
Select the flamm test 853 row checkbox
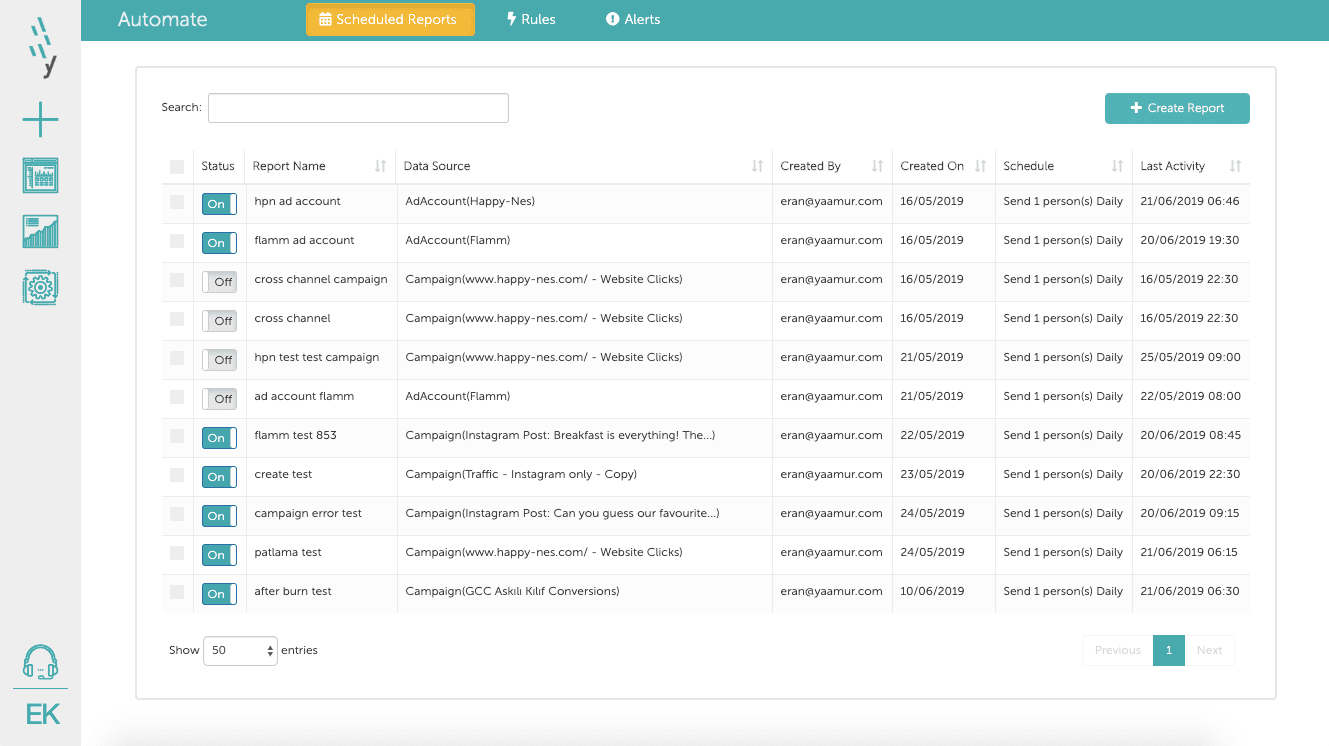coord(177,436)
